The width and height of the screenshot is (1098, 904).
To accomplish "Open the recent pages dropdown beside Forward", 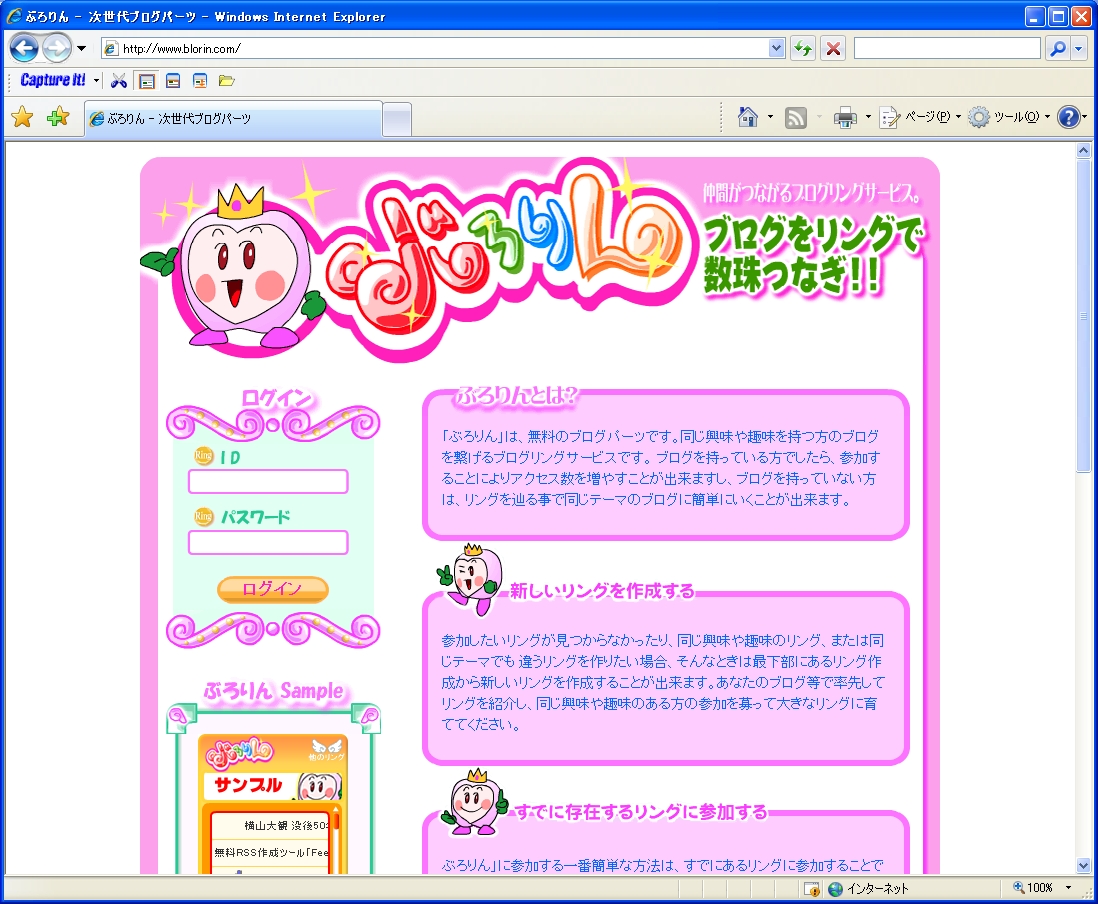I will click(81, 48).
